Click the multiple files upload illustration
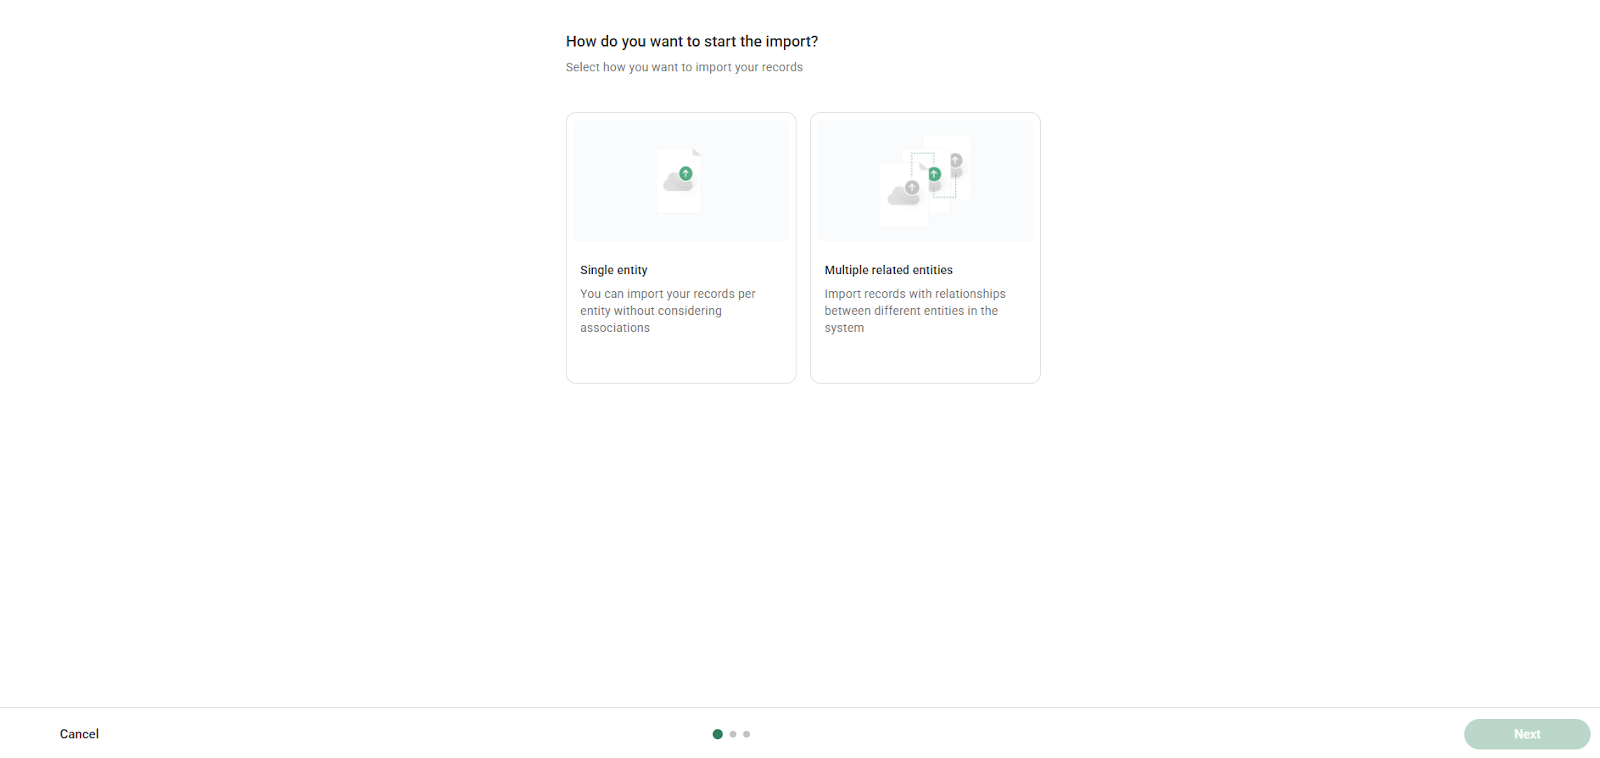This screenshot has width=1600, height=758. click(x=925, y=181)
